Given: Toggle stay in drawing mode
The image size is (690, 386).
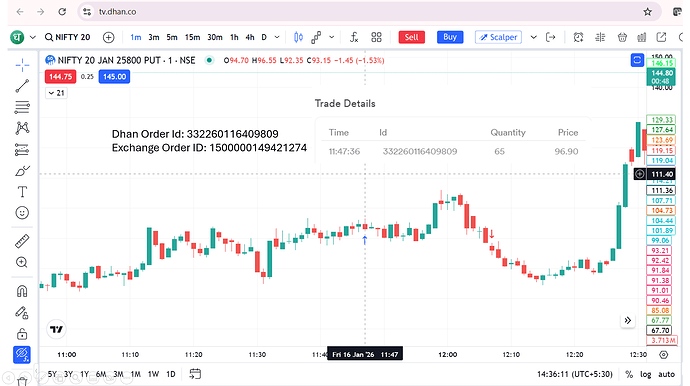Looking at the screenshot, I should pos(22,312).
